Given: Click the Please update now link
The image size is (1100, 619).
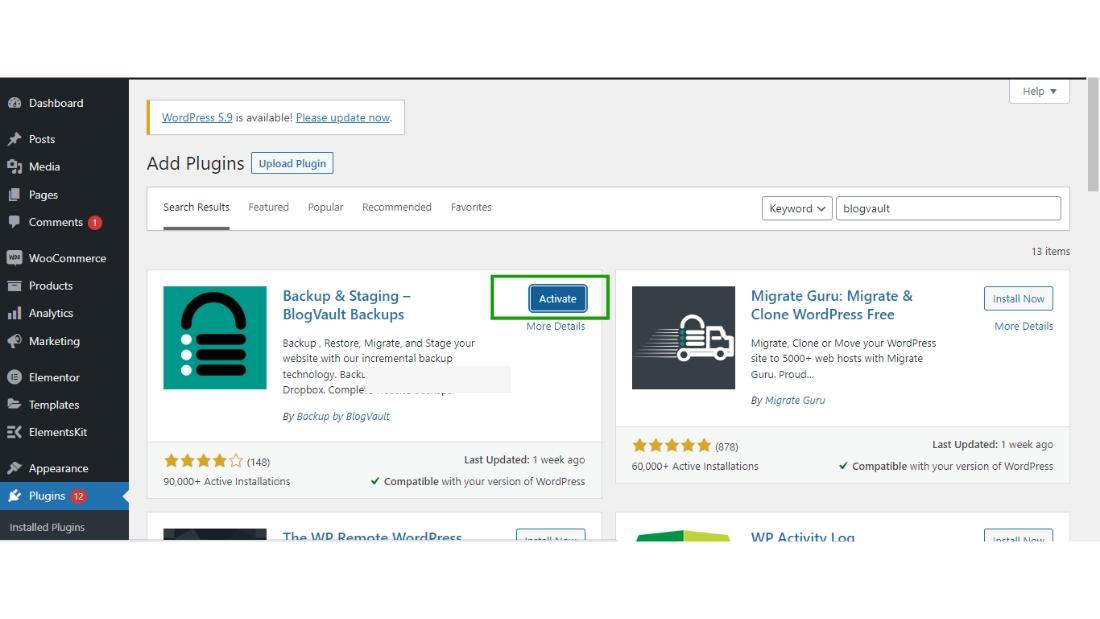Looking at the screenshot, I should [x=342, y=117].
